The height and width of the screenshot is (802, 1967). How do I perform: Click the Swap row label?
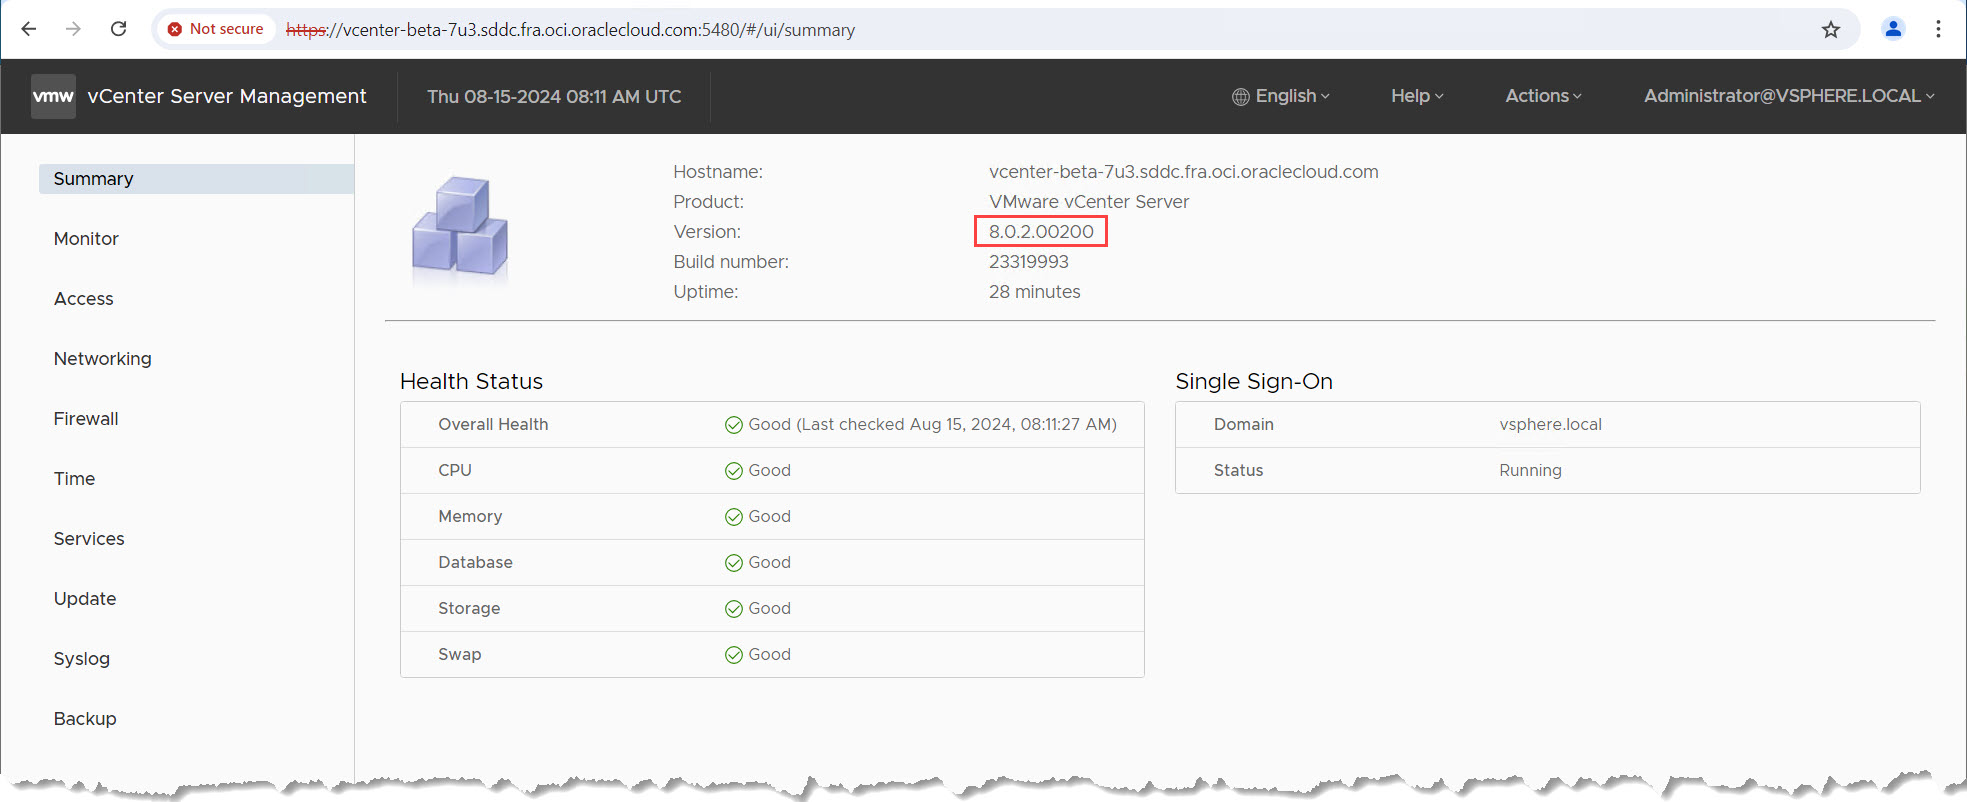pos(460,655)
